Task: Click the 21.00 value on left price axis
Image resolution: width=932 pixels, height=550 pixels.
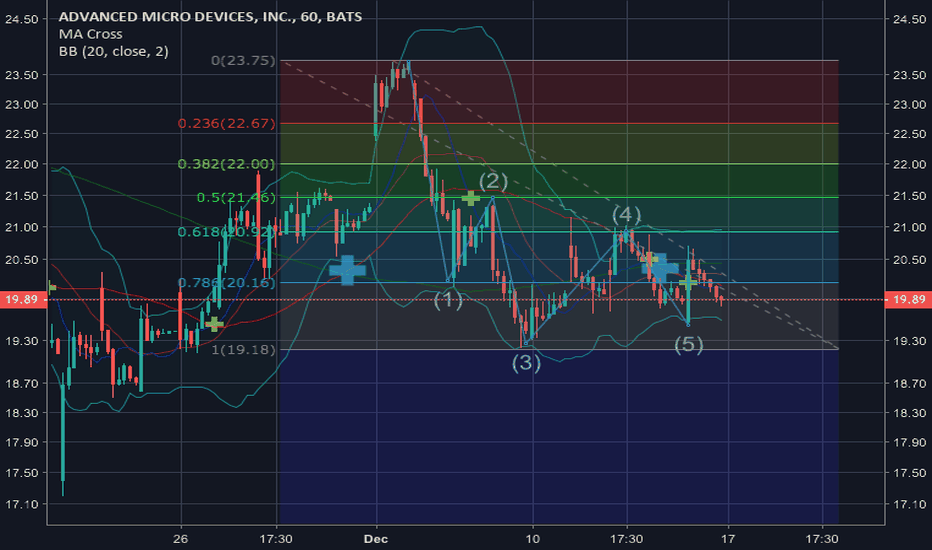Action: coord(21,227)
